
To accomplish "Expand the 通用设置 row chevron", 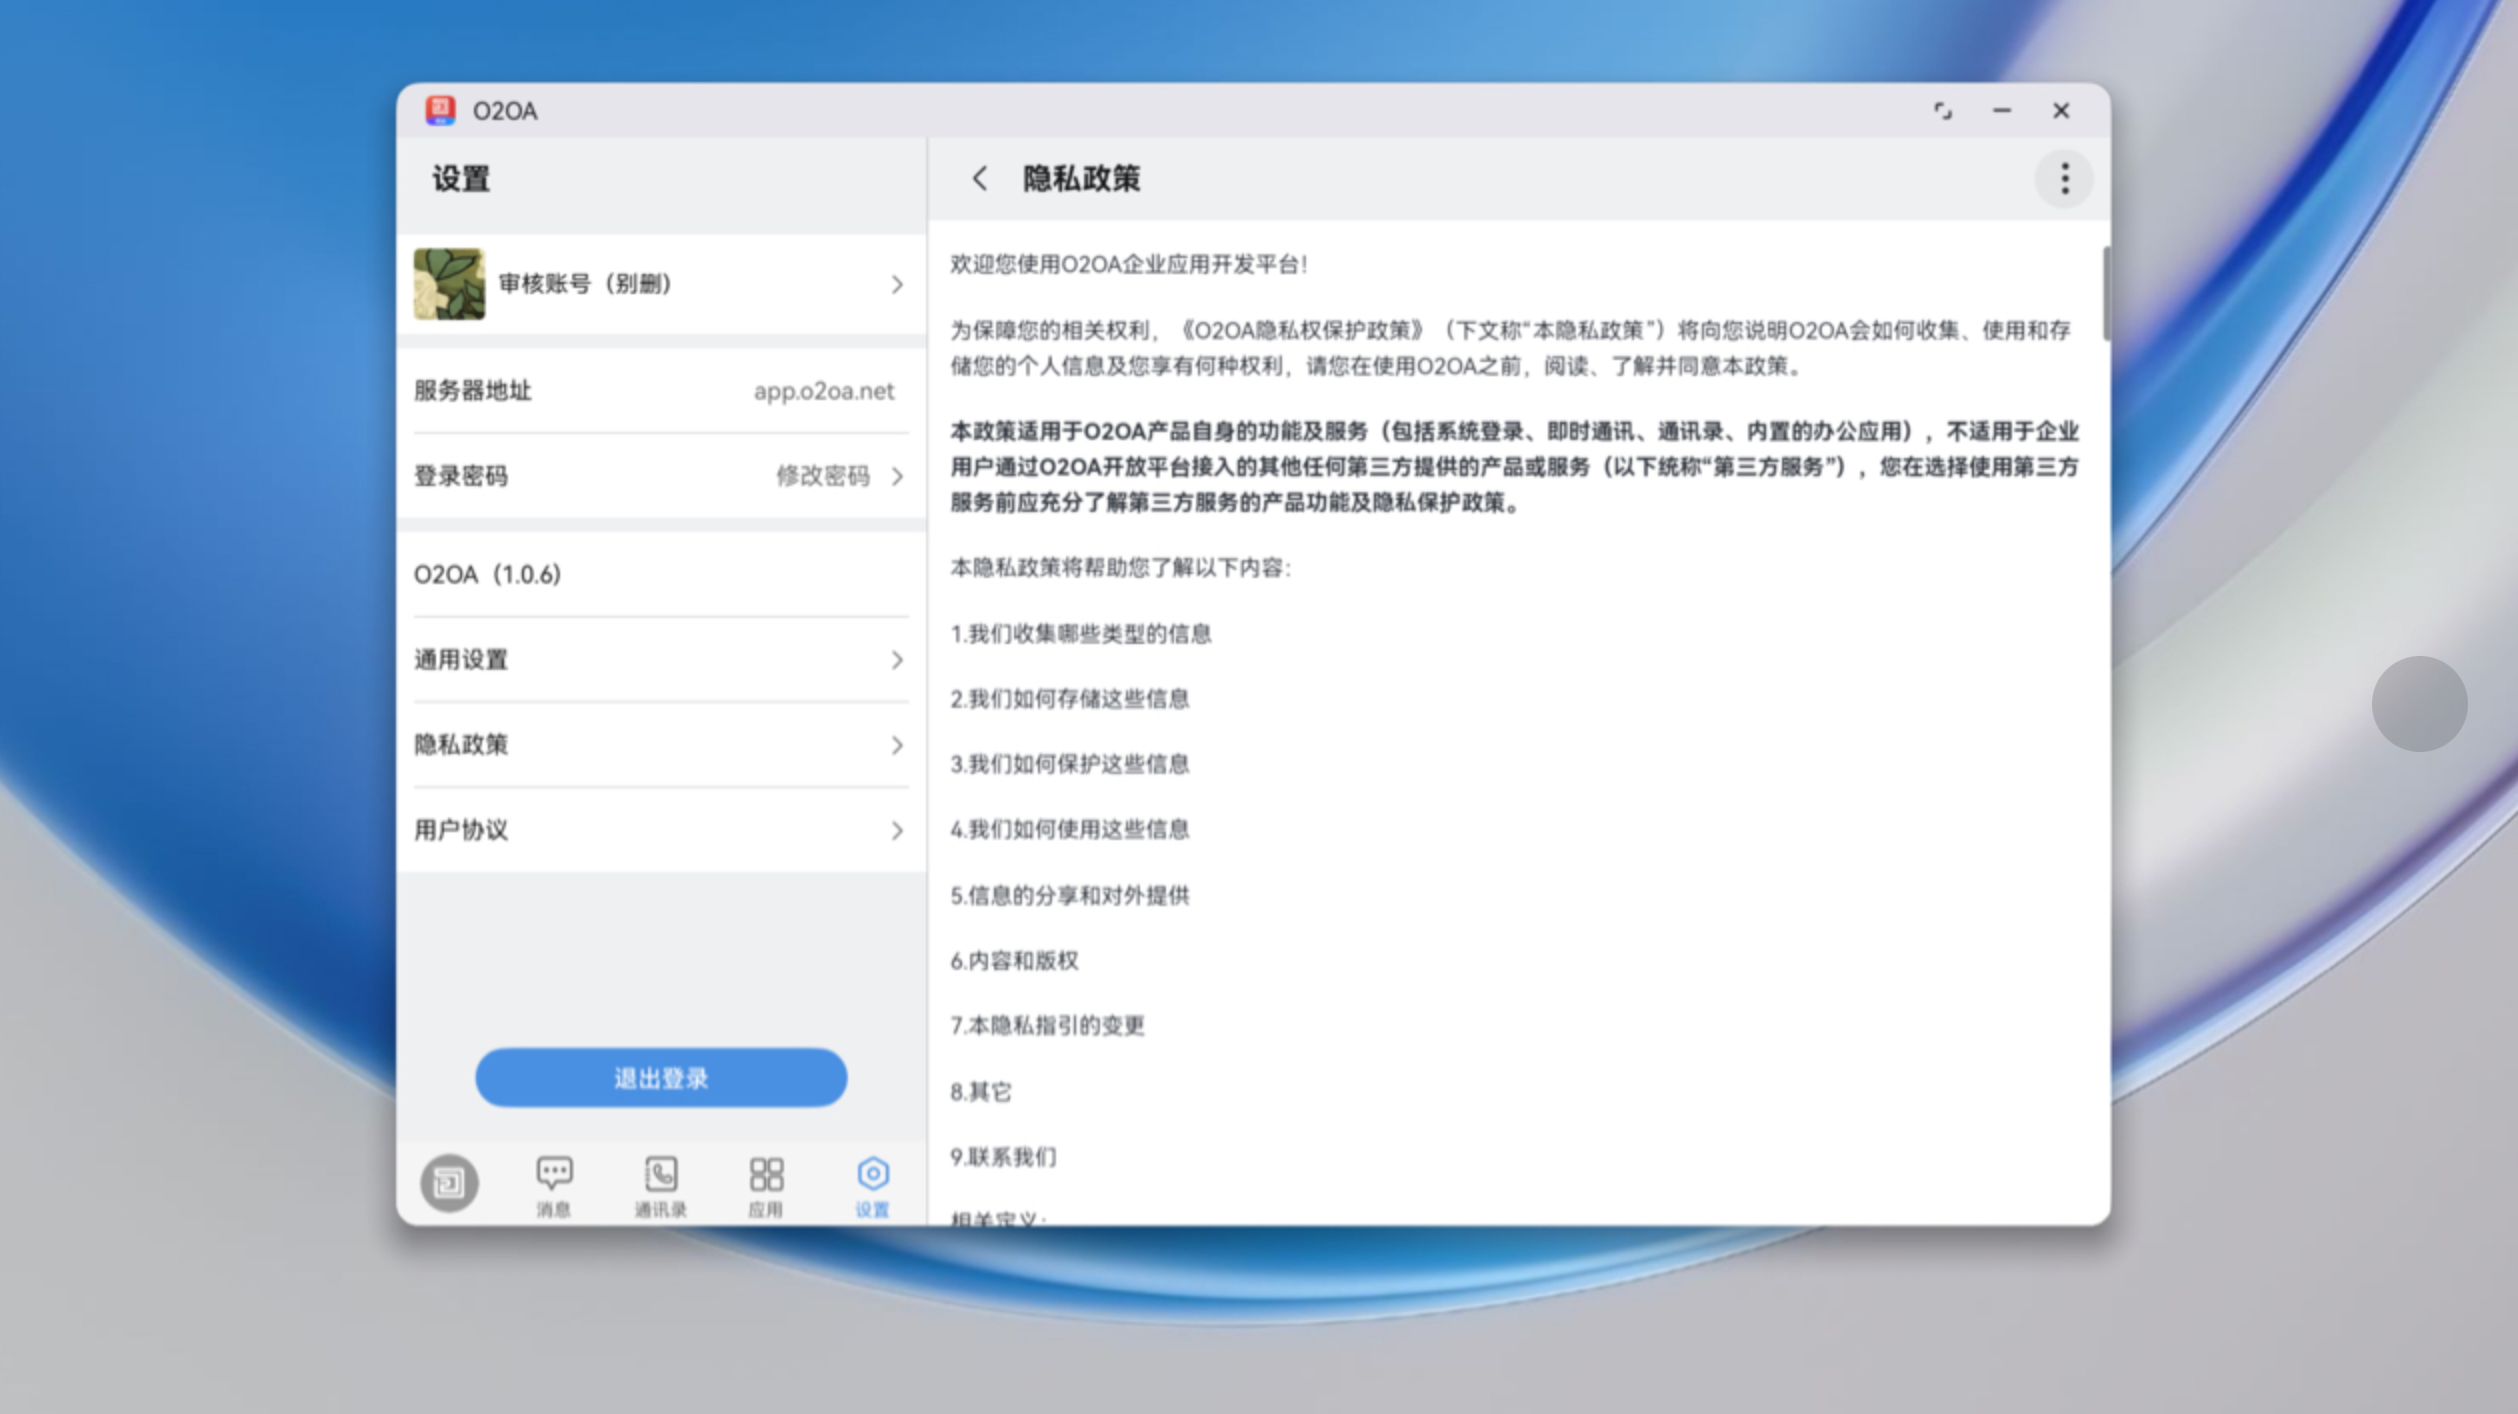I will pos(897,660).
